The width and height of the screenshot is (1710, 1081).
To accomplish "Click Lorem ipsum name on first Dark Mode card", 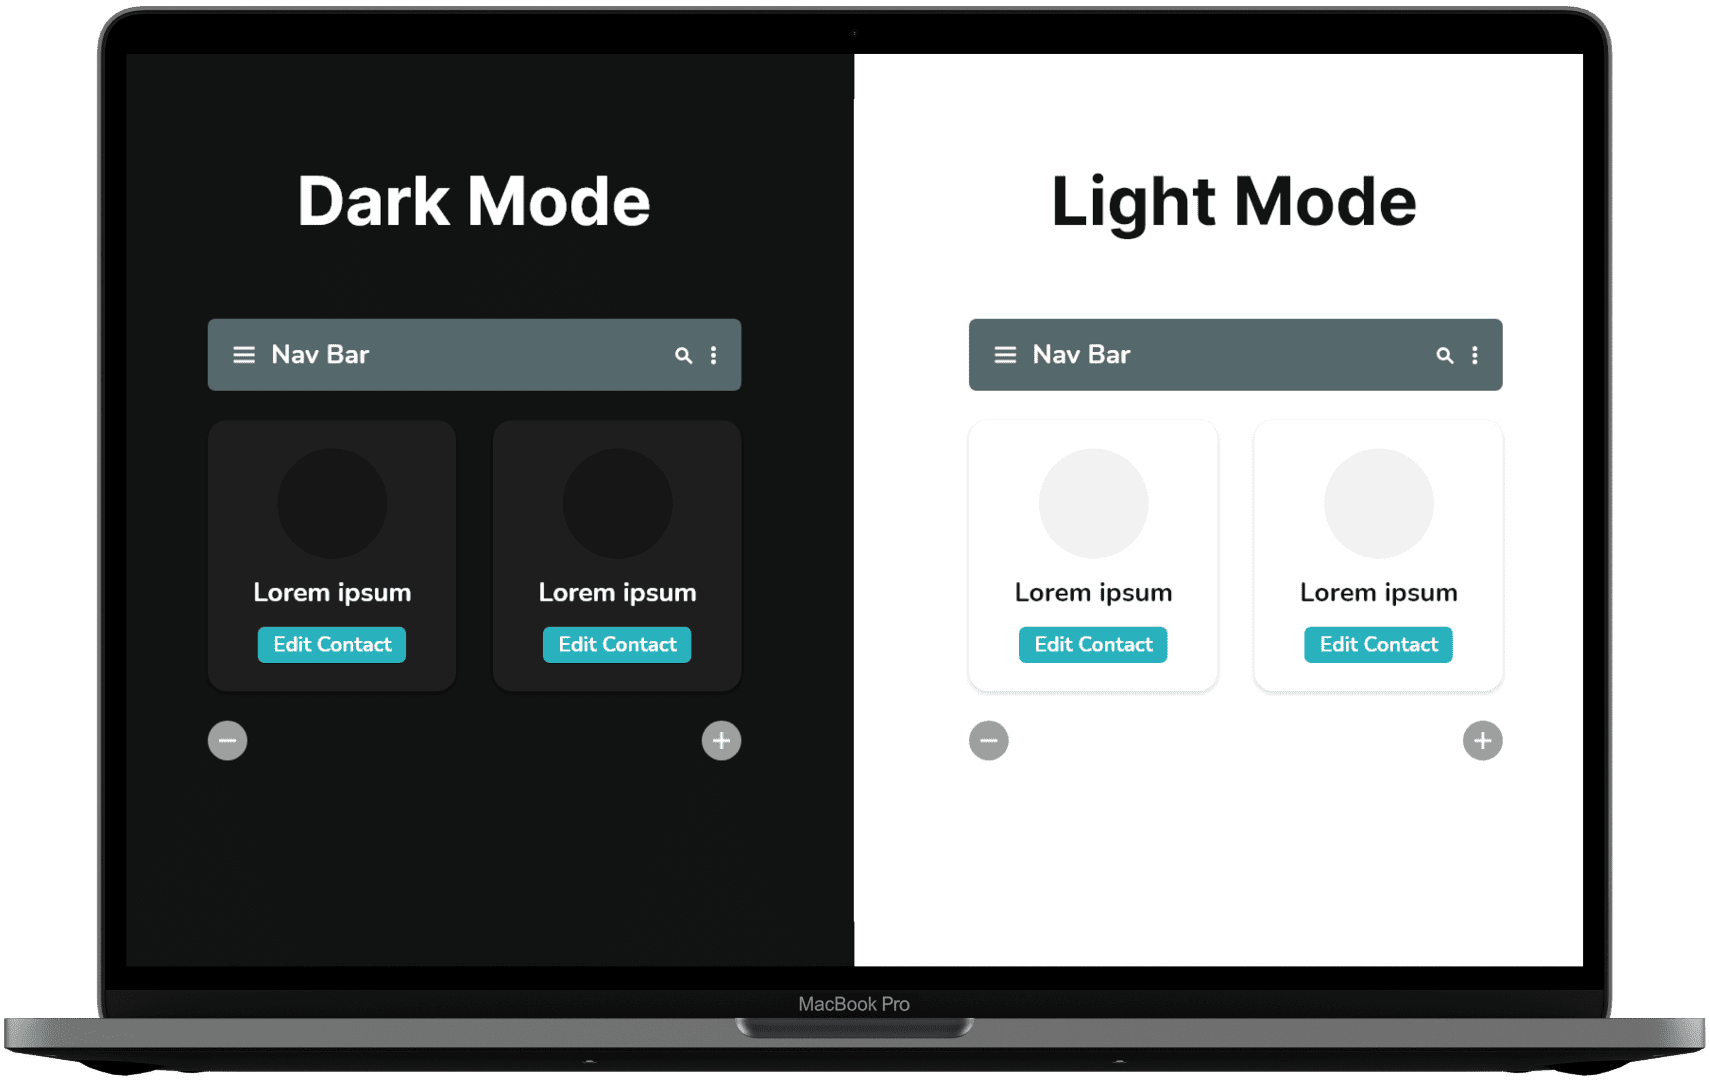I will [x=332, y=593].
